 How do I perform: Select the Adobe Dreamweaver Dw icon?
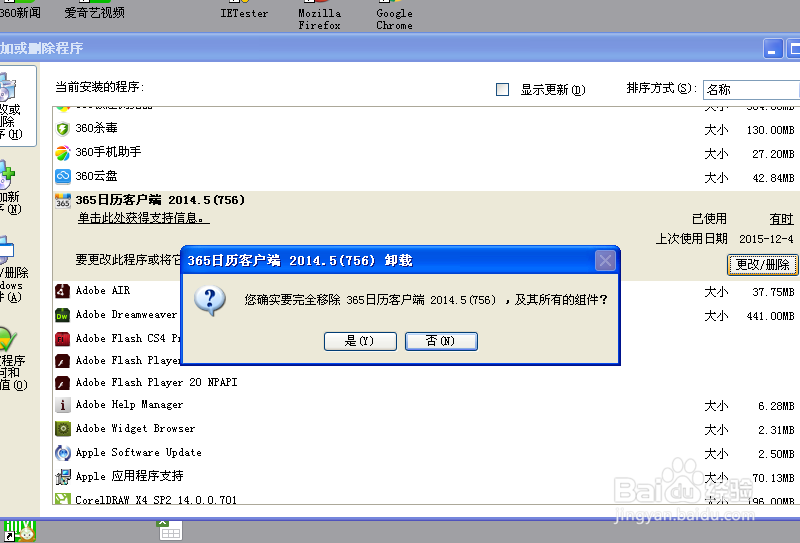click(63, 315)
